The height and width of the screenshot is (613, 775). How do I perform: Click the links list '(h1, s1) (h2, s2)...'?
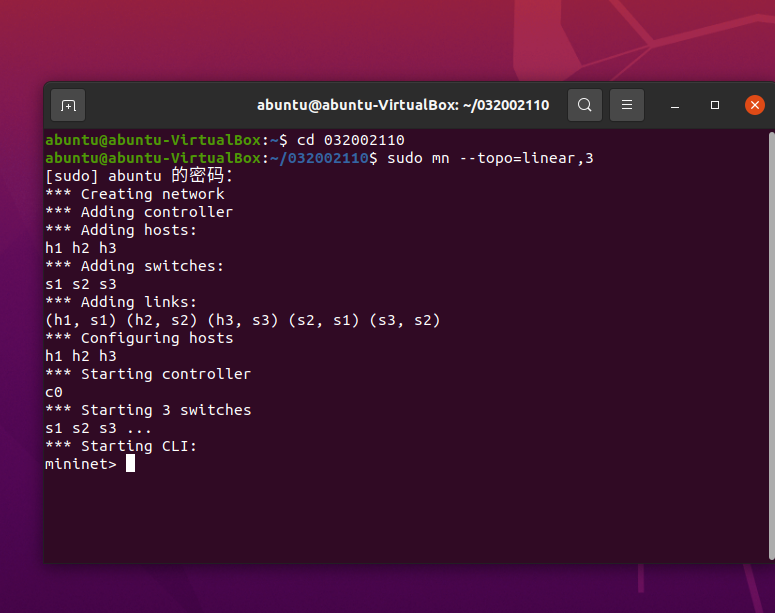(x=243, y=320)
